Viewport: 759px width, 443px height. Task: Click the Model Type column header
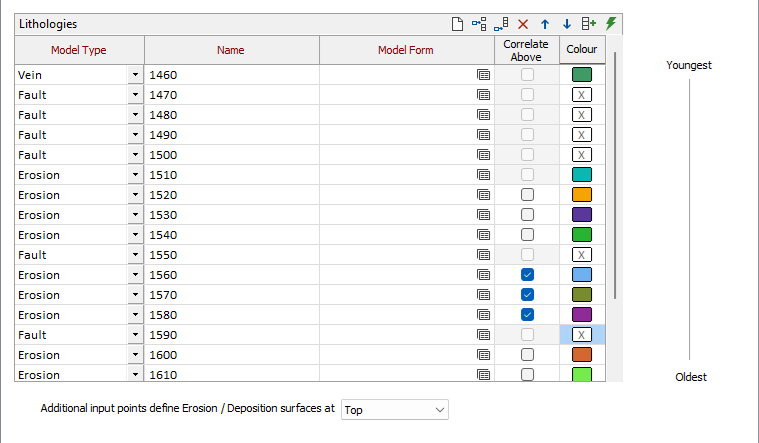click(x=79, y=50)
